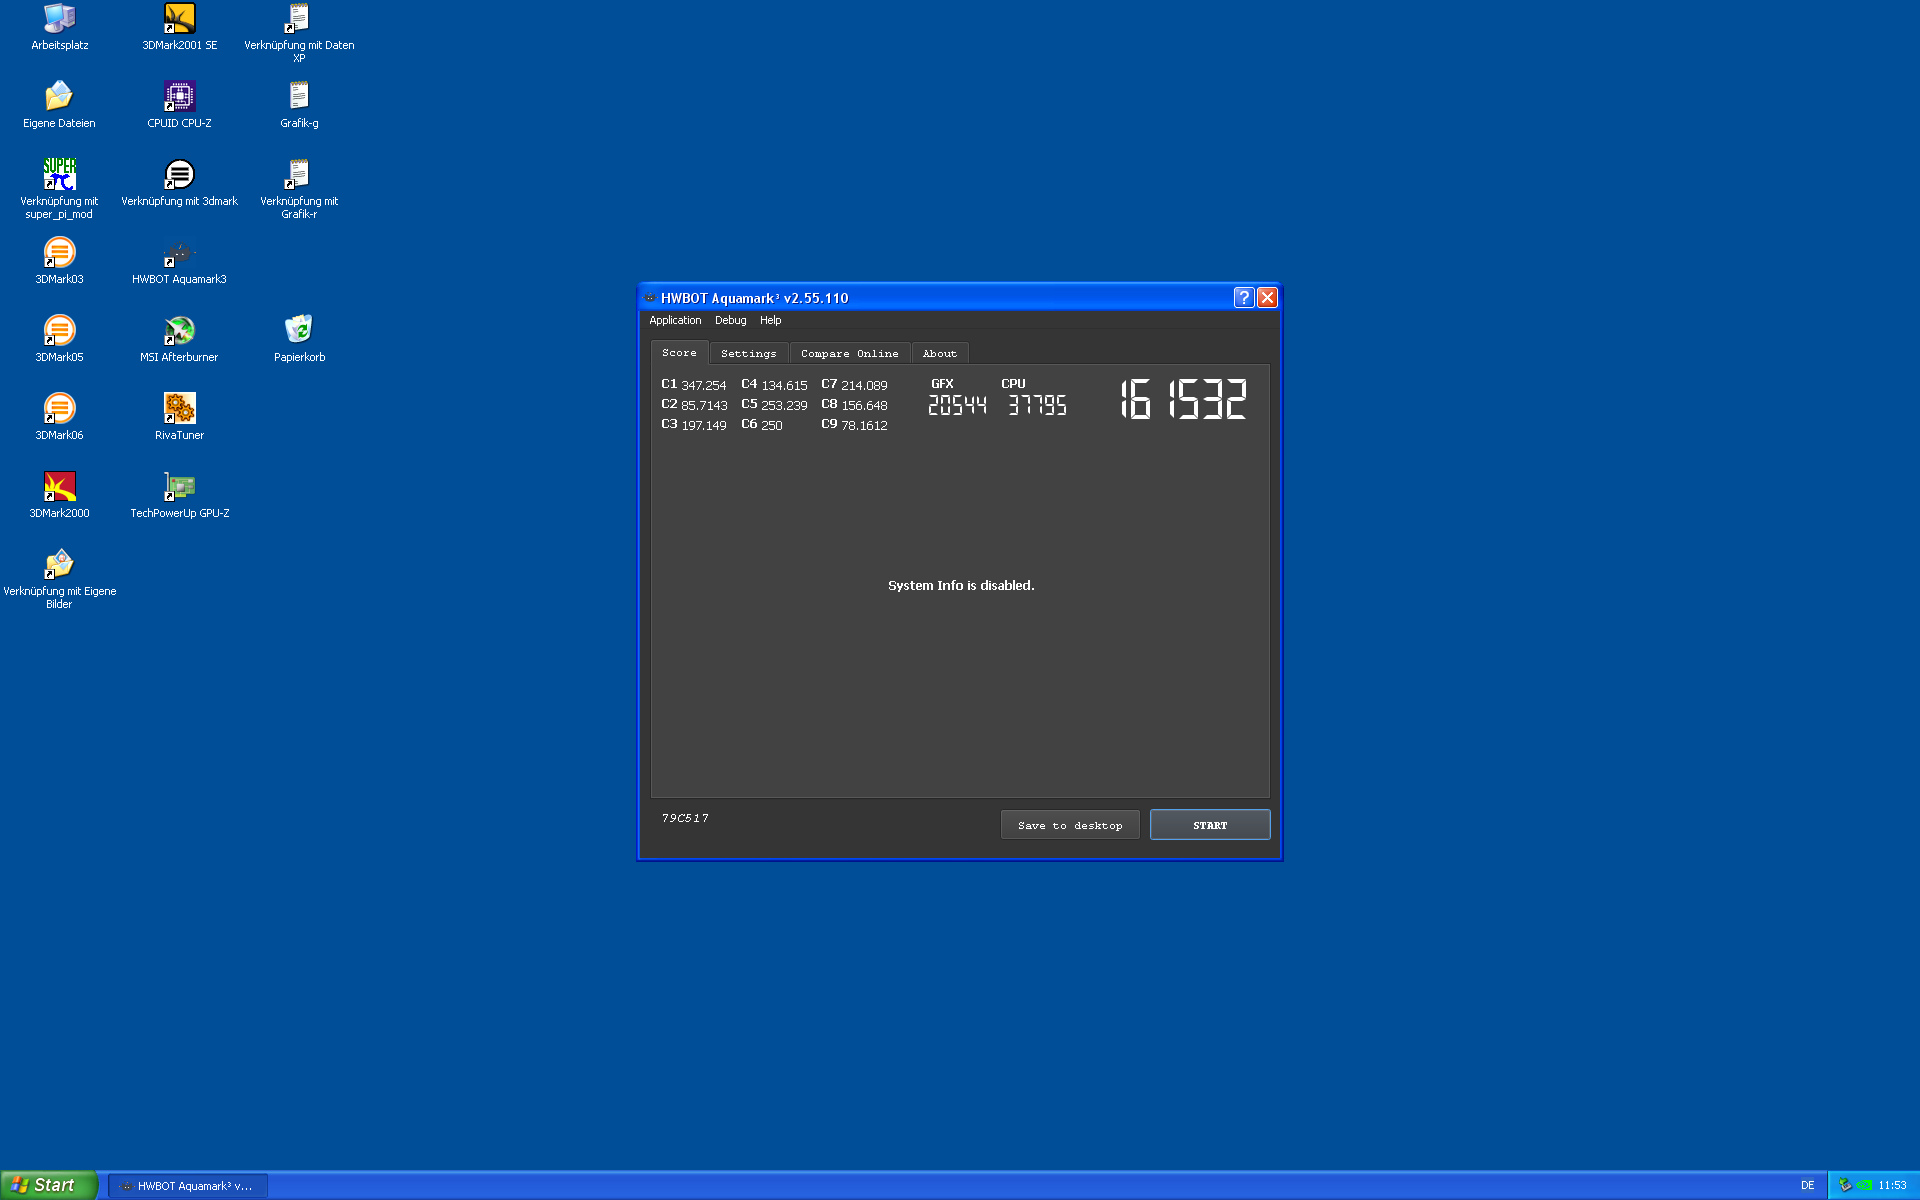Click the help question mark in HWBOT title bar

tap(1243, 297)
